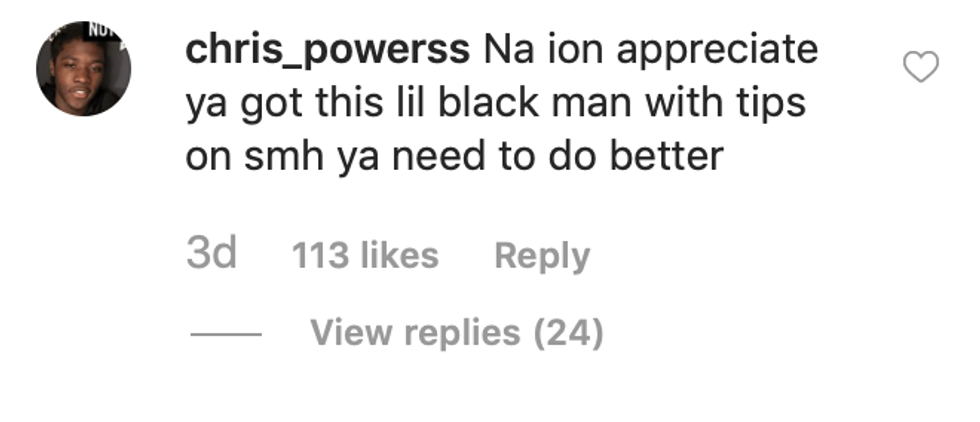The height and width of the screenshot is (422, 980).
Task: Unfold the thread with View replies
Action: click(457, 333)
